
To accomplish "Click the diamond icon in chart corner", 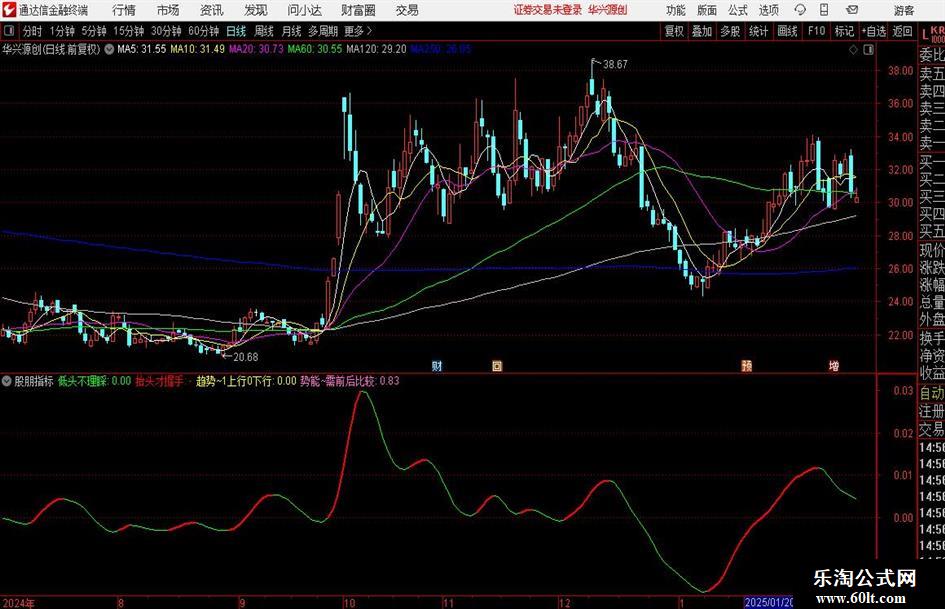I will coord(853,50).
